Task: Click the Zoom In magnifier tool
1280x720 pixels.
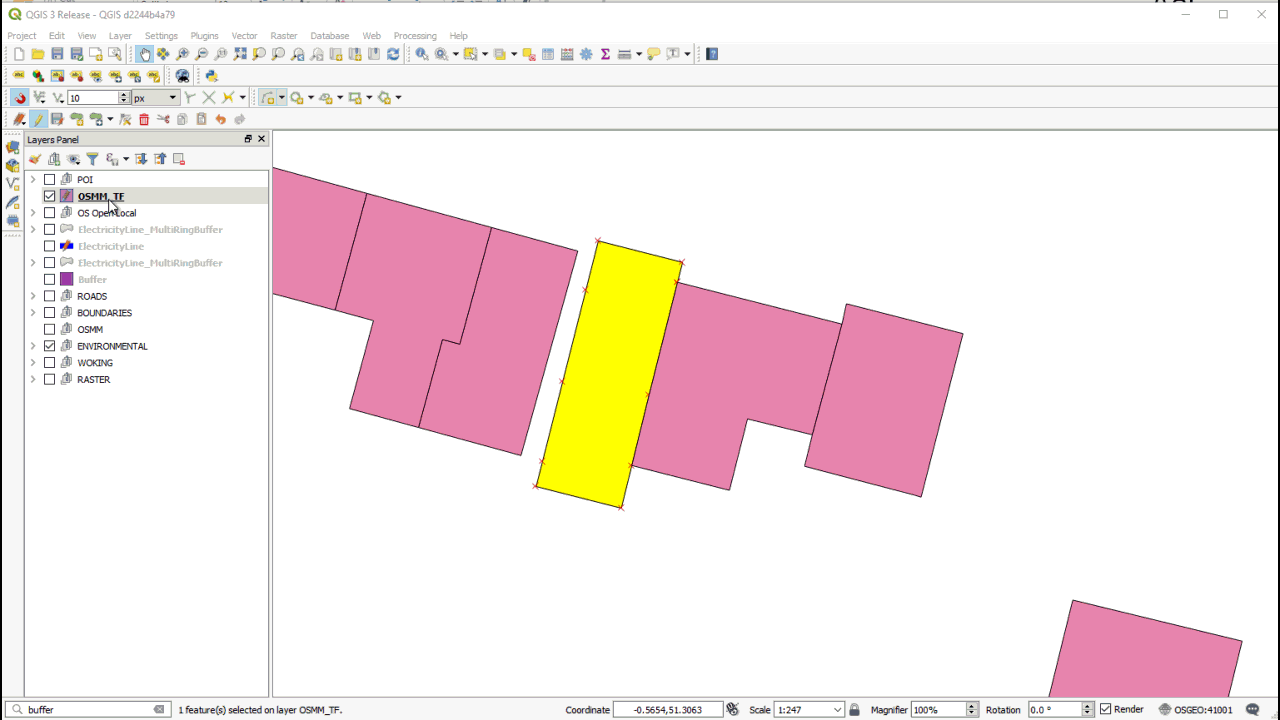Action: [x=182, y=54]
